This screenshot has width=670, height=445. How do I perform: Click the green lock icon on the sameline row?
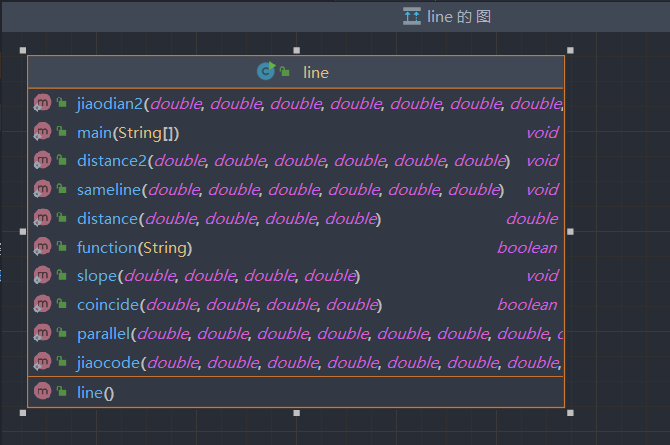pos(62,189)
